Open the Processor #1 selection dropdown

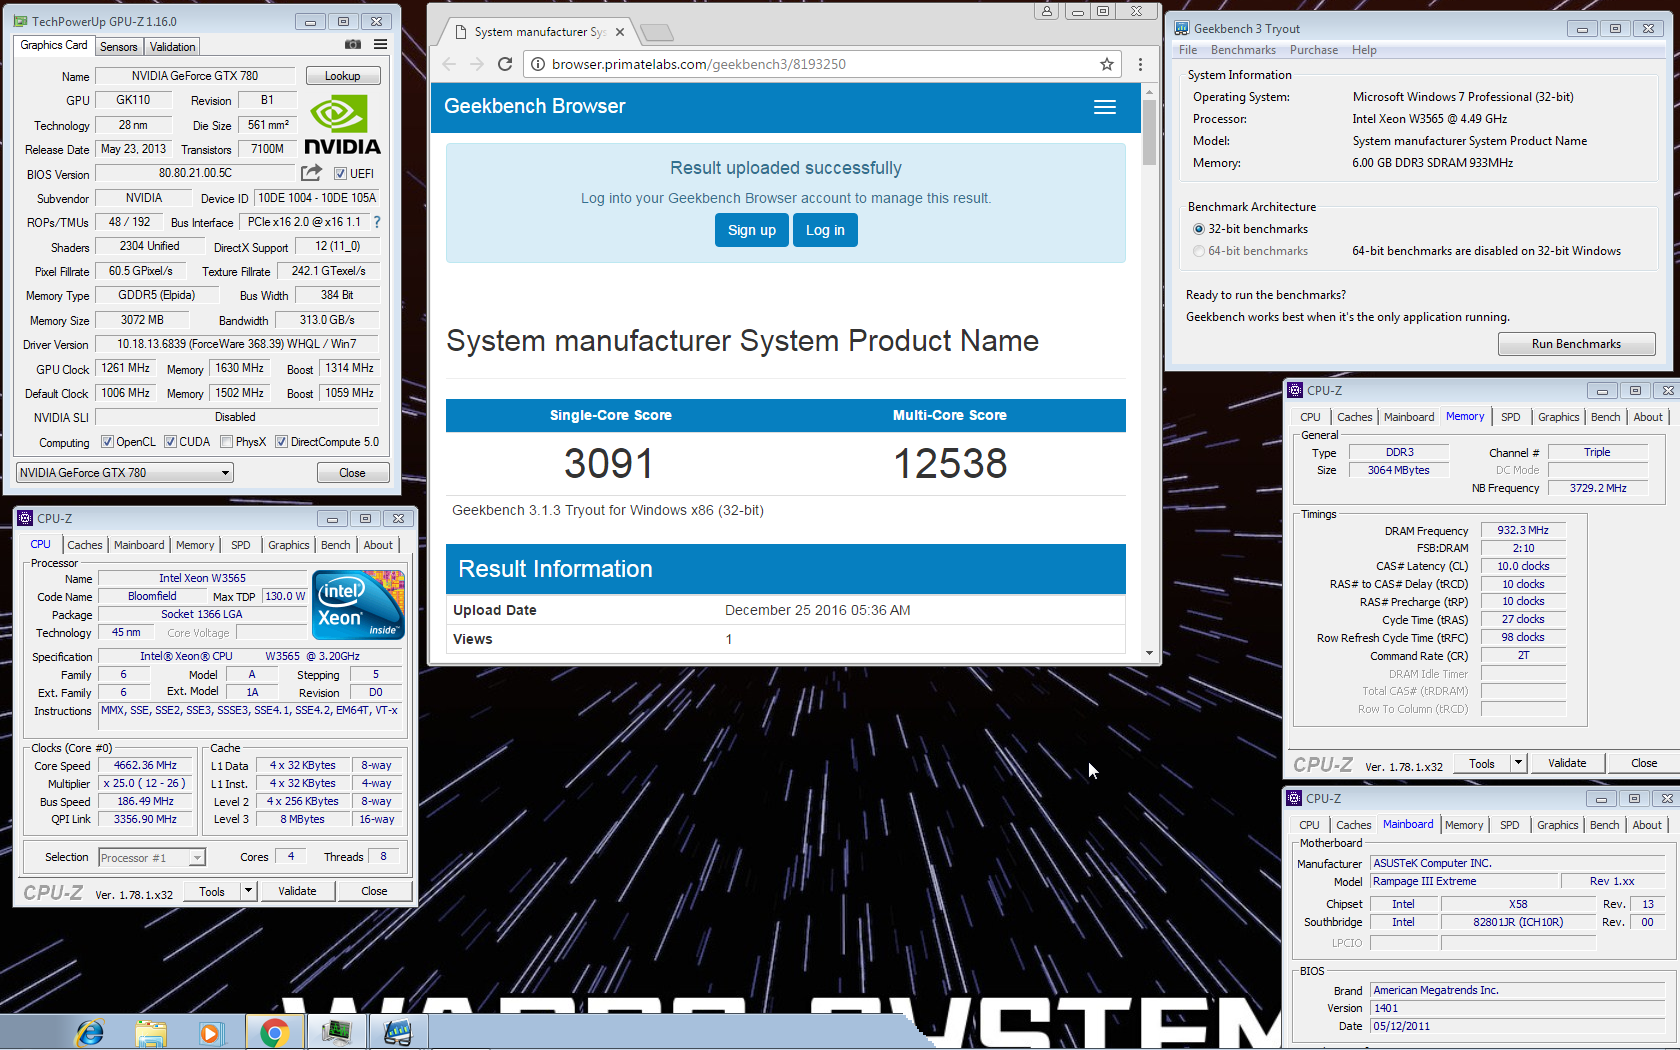[x=152, y=857]
